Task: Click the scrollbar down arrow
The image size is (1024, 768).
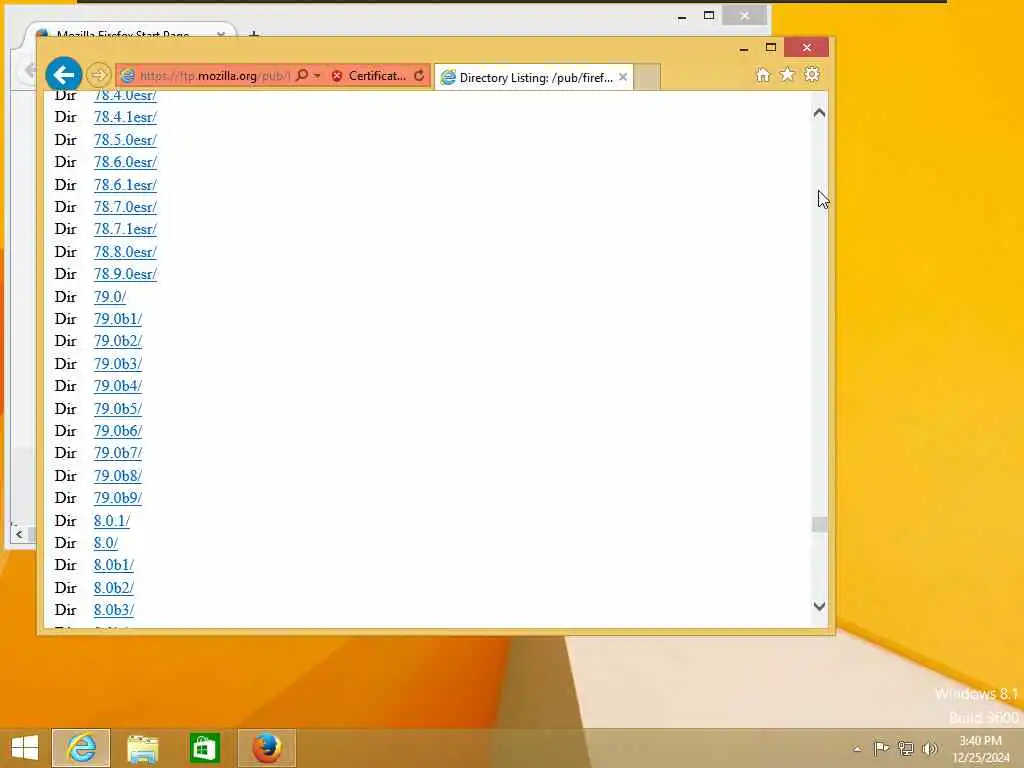Action: point(820,607)
